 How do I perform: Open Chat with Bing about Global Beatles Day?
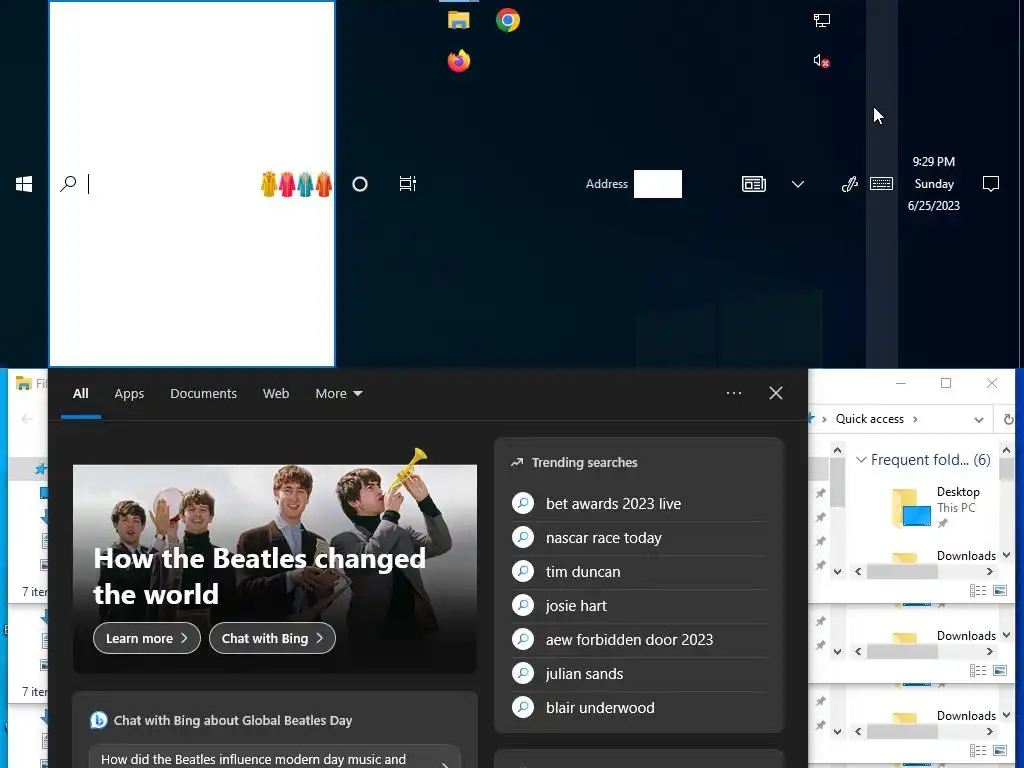pyautogui.click(x=232, y=720)
